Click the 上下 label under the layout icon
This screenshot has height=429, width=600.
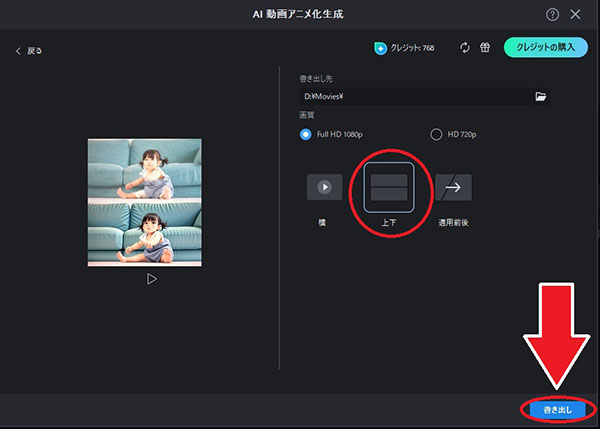pos(389,222)
